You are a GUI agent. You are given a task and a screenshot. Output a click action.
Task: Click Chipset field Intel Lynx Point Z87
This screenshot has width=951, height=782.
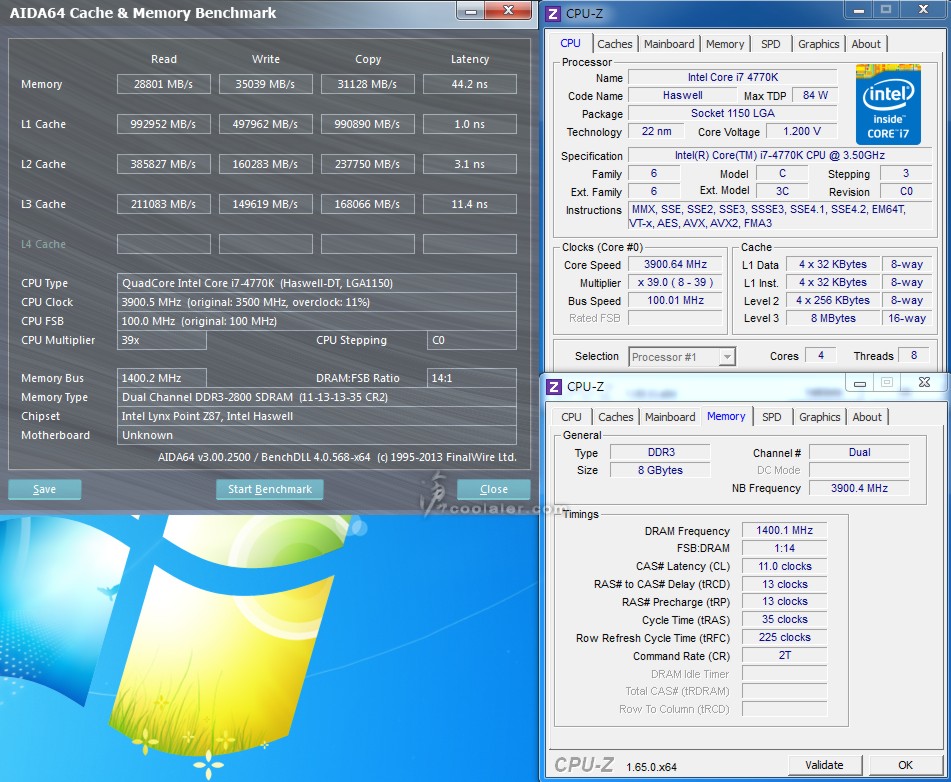point(317,416)
